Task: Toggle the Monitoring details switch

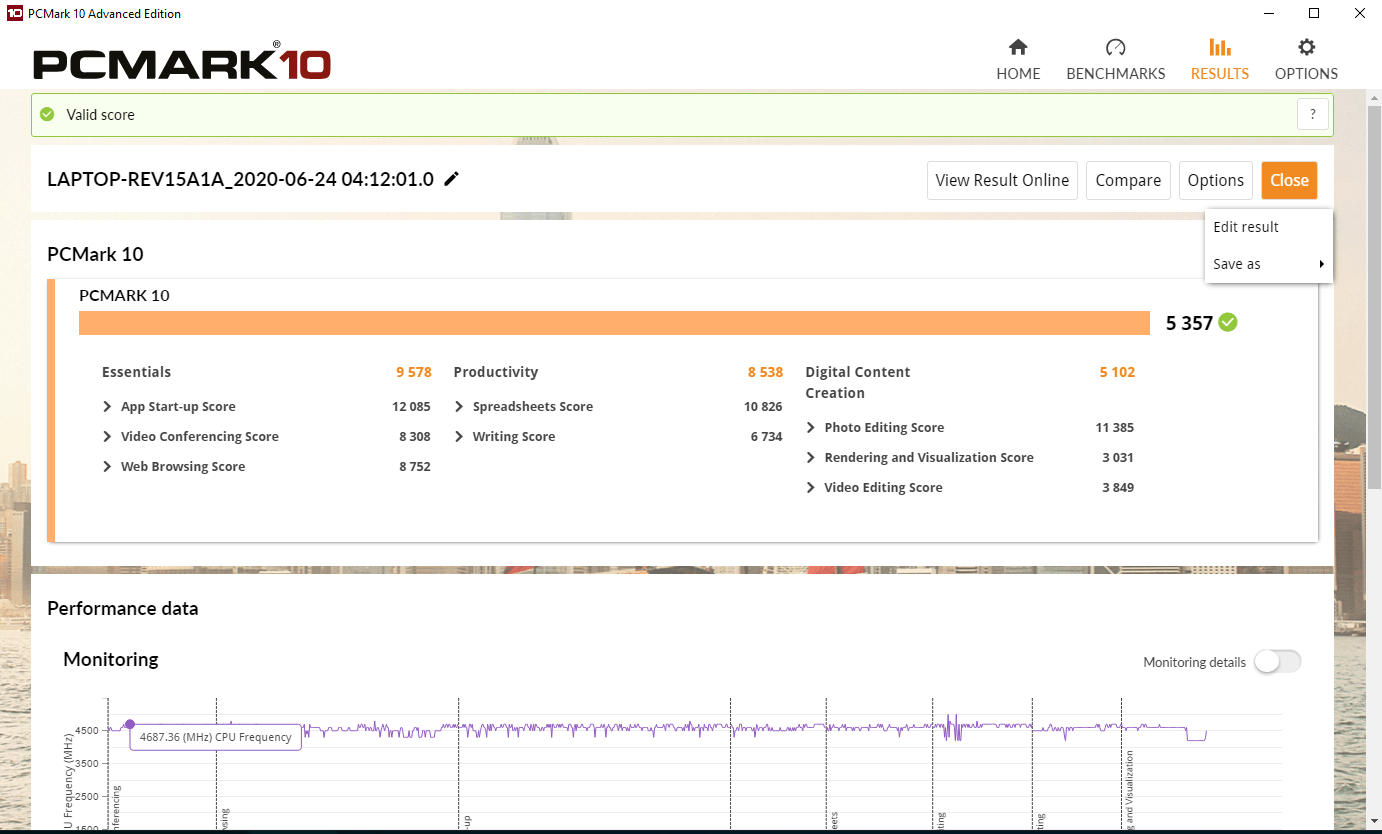Action: 1277,661
